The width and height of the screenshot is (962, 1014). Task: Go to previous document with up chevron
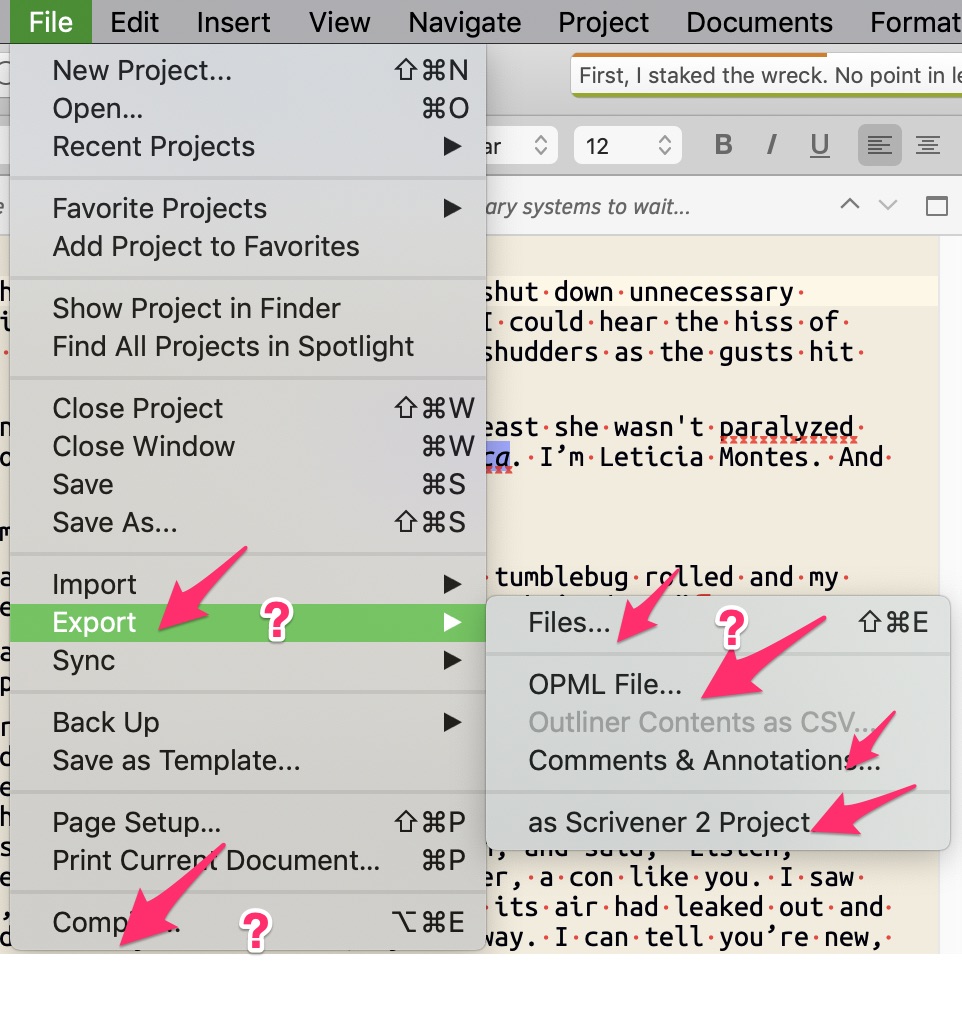click(x=850, y=205)
